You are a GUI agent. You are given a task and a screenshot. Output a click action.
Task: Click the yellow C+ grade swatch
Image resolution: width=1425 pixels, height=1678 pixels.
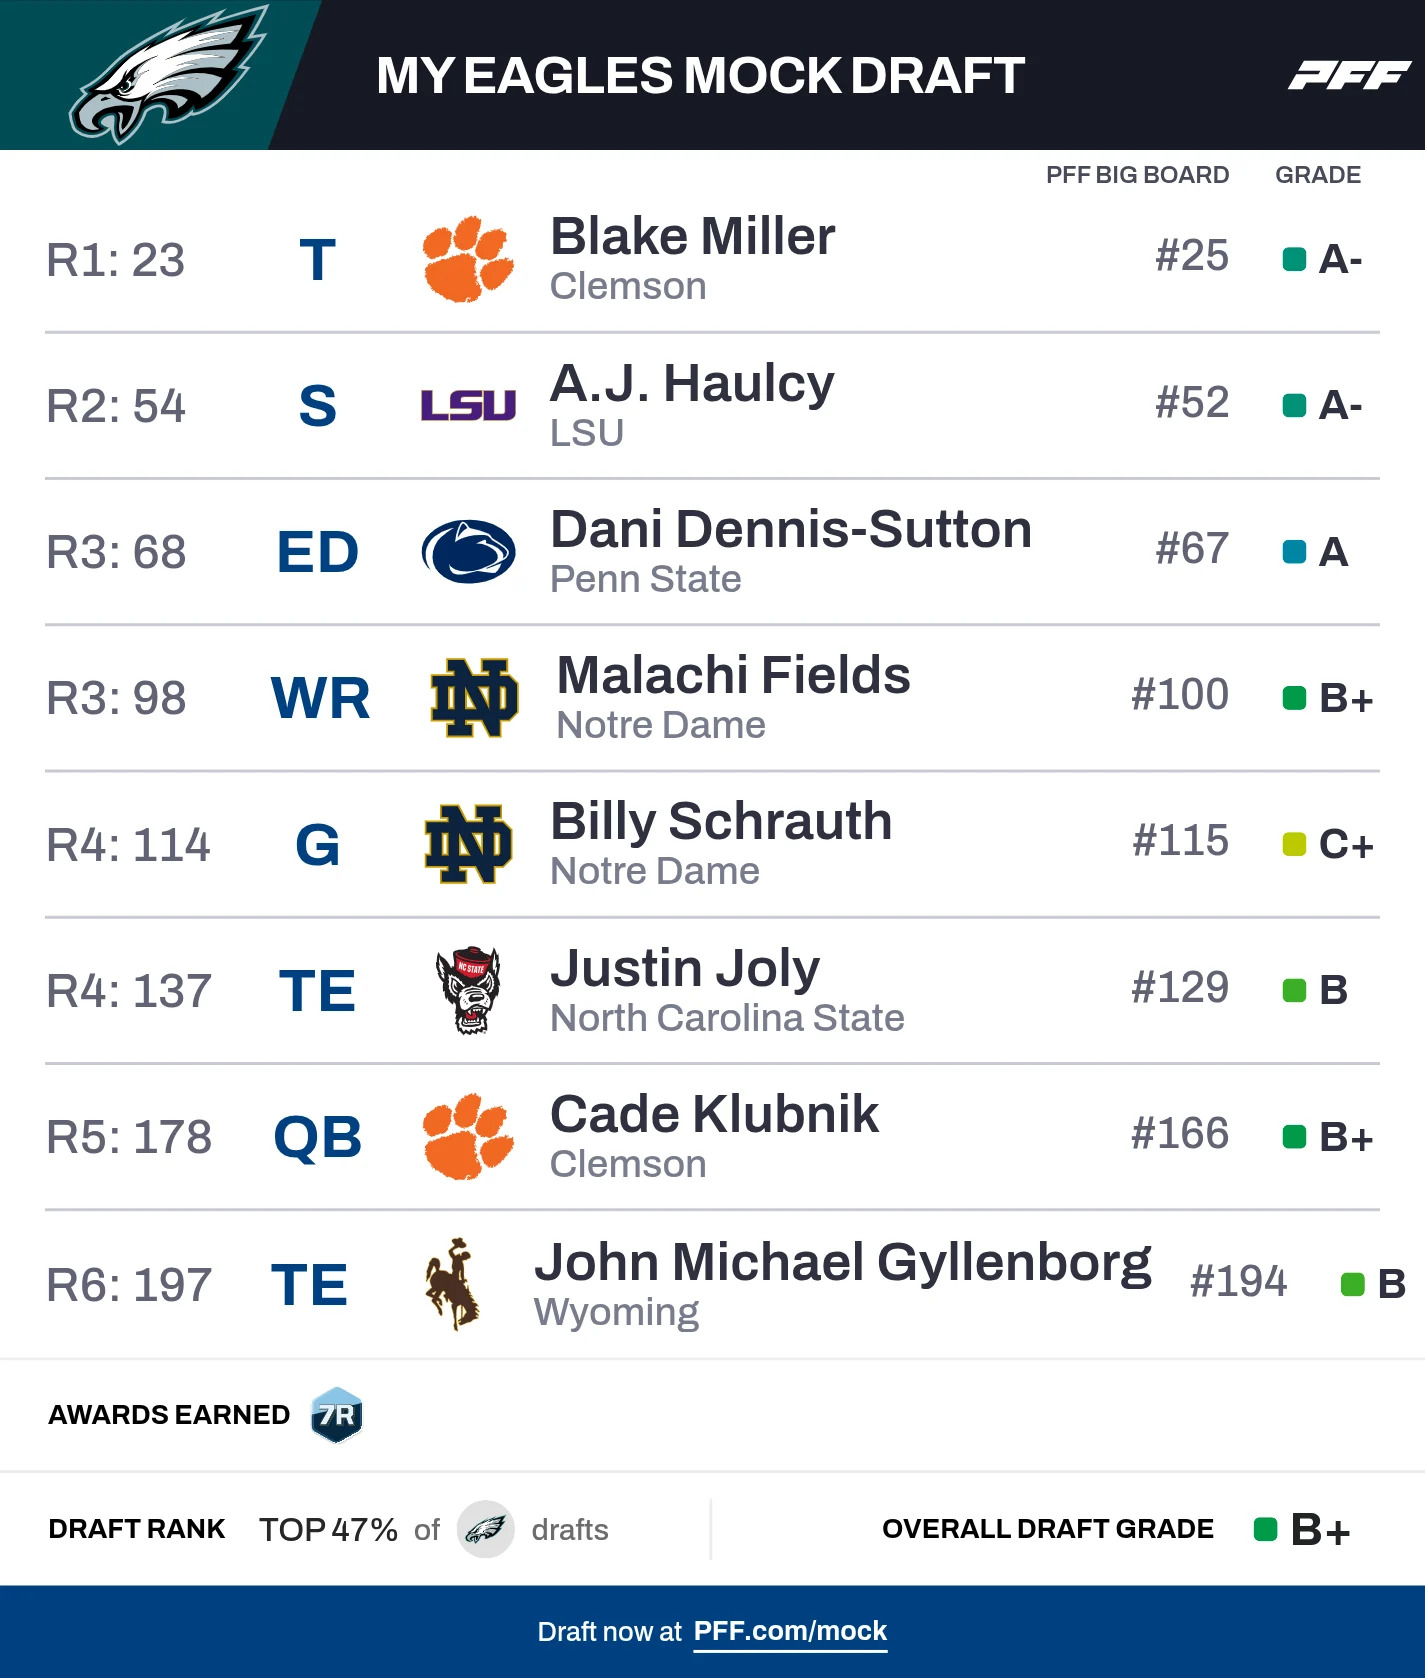pos(1294,845)
